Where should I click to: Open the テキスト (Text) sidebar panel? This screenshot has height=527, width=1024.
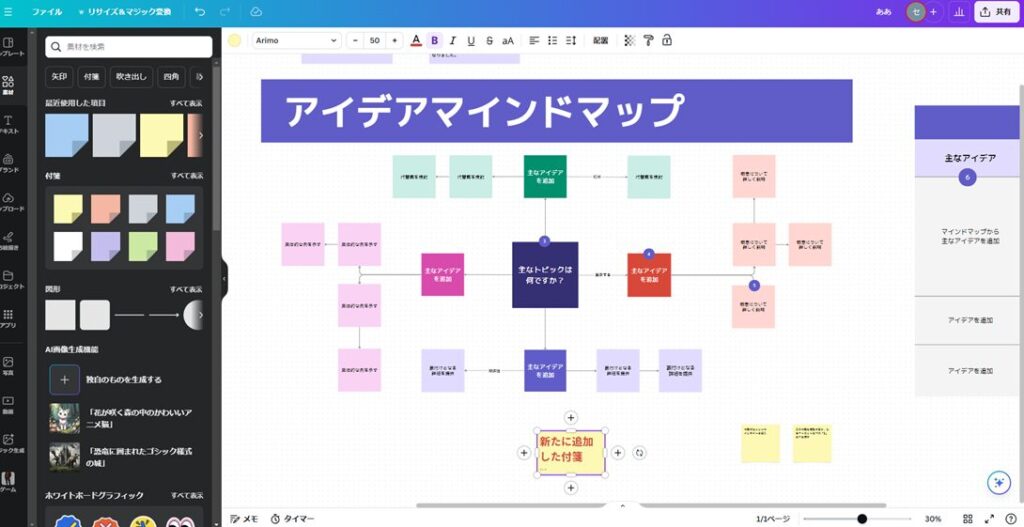tap(8, 124)
